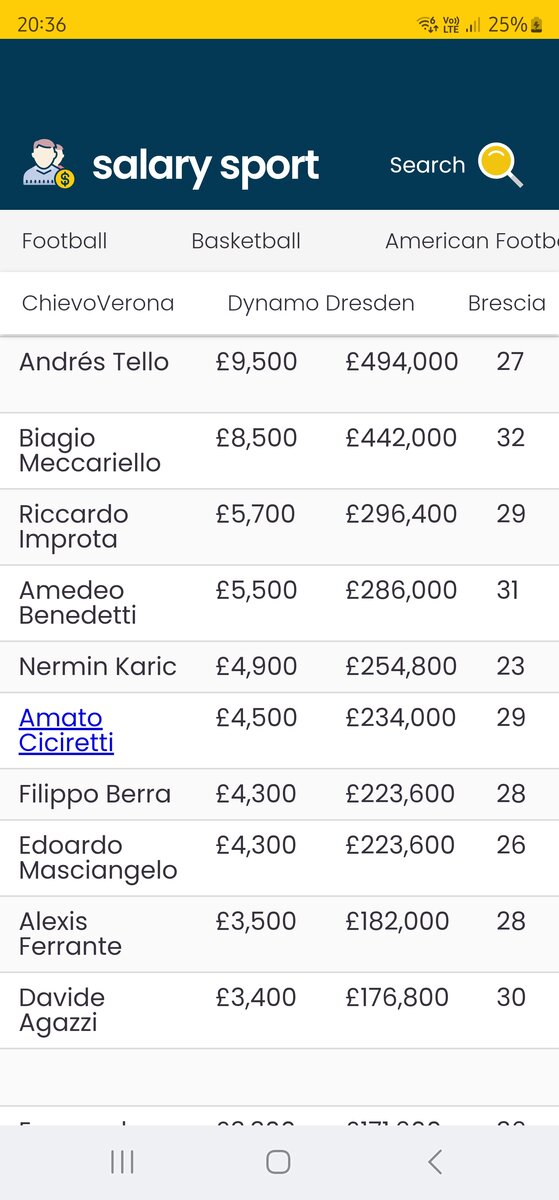Tap the Android back navigation icon
The image size is (559, 1200).
coord(434,1161)
